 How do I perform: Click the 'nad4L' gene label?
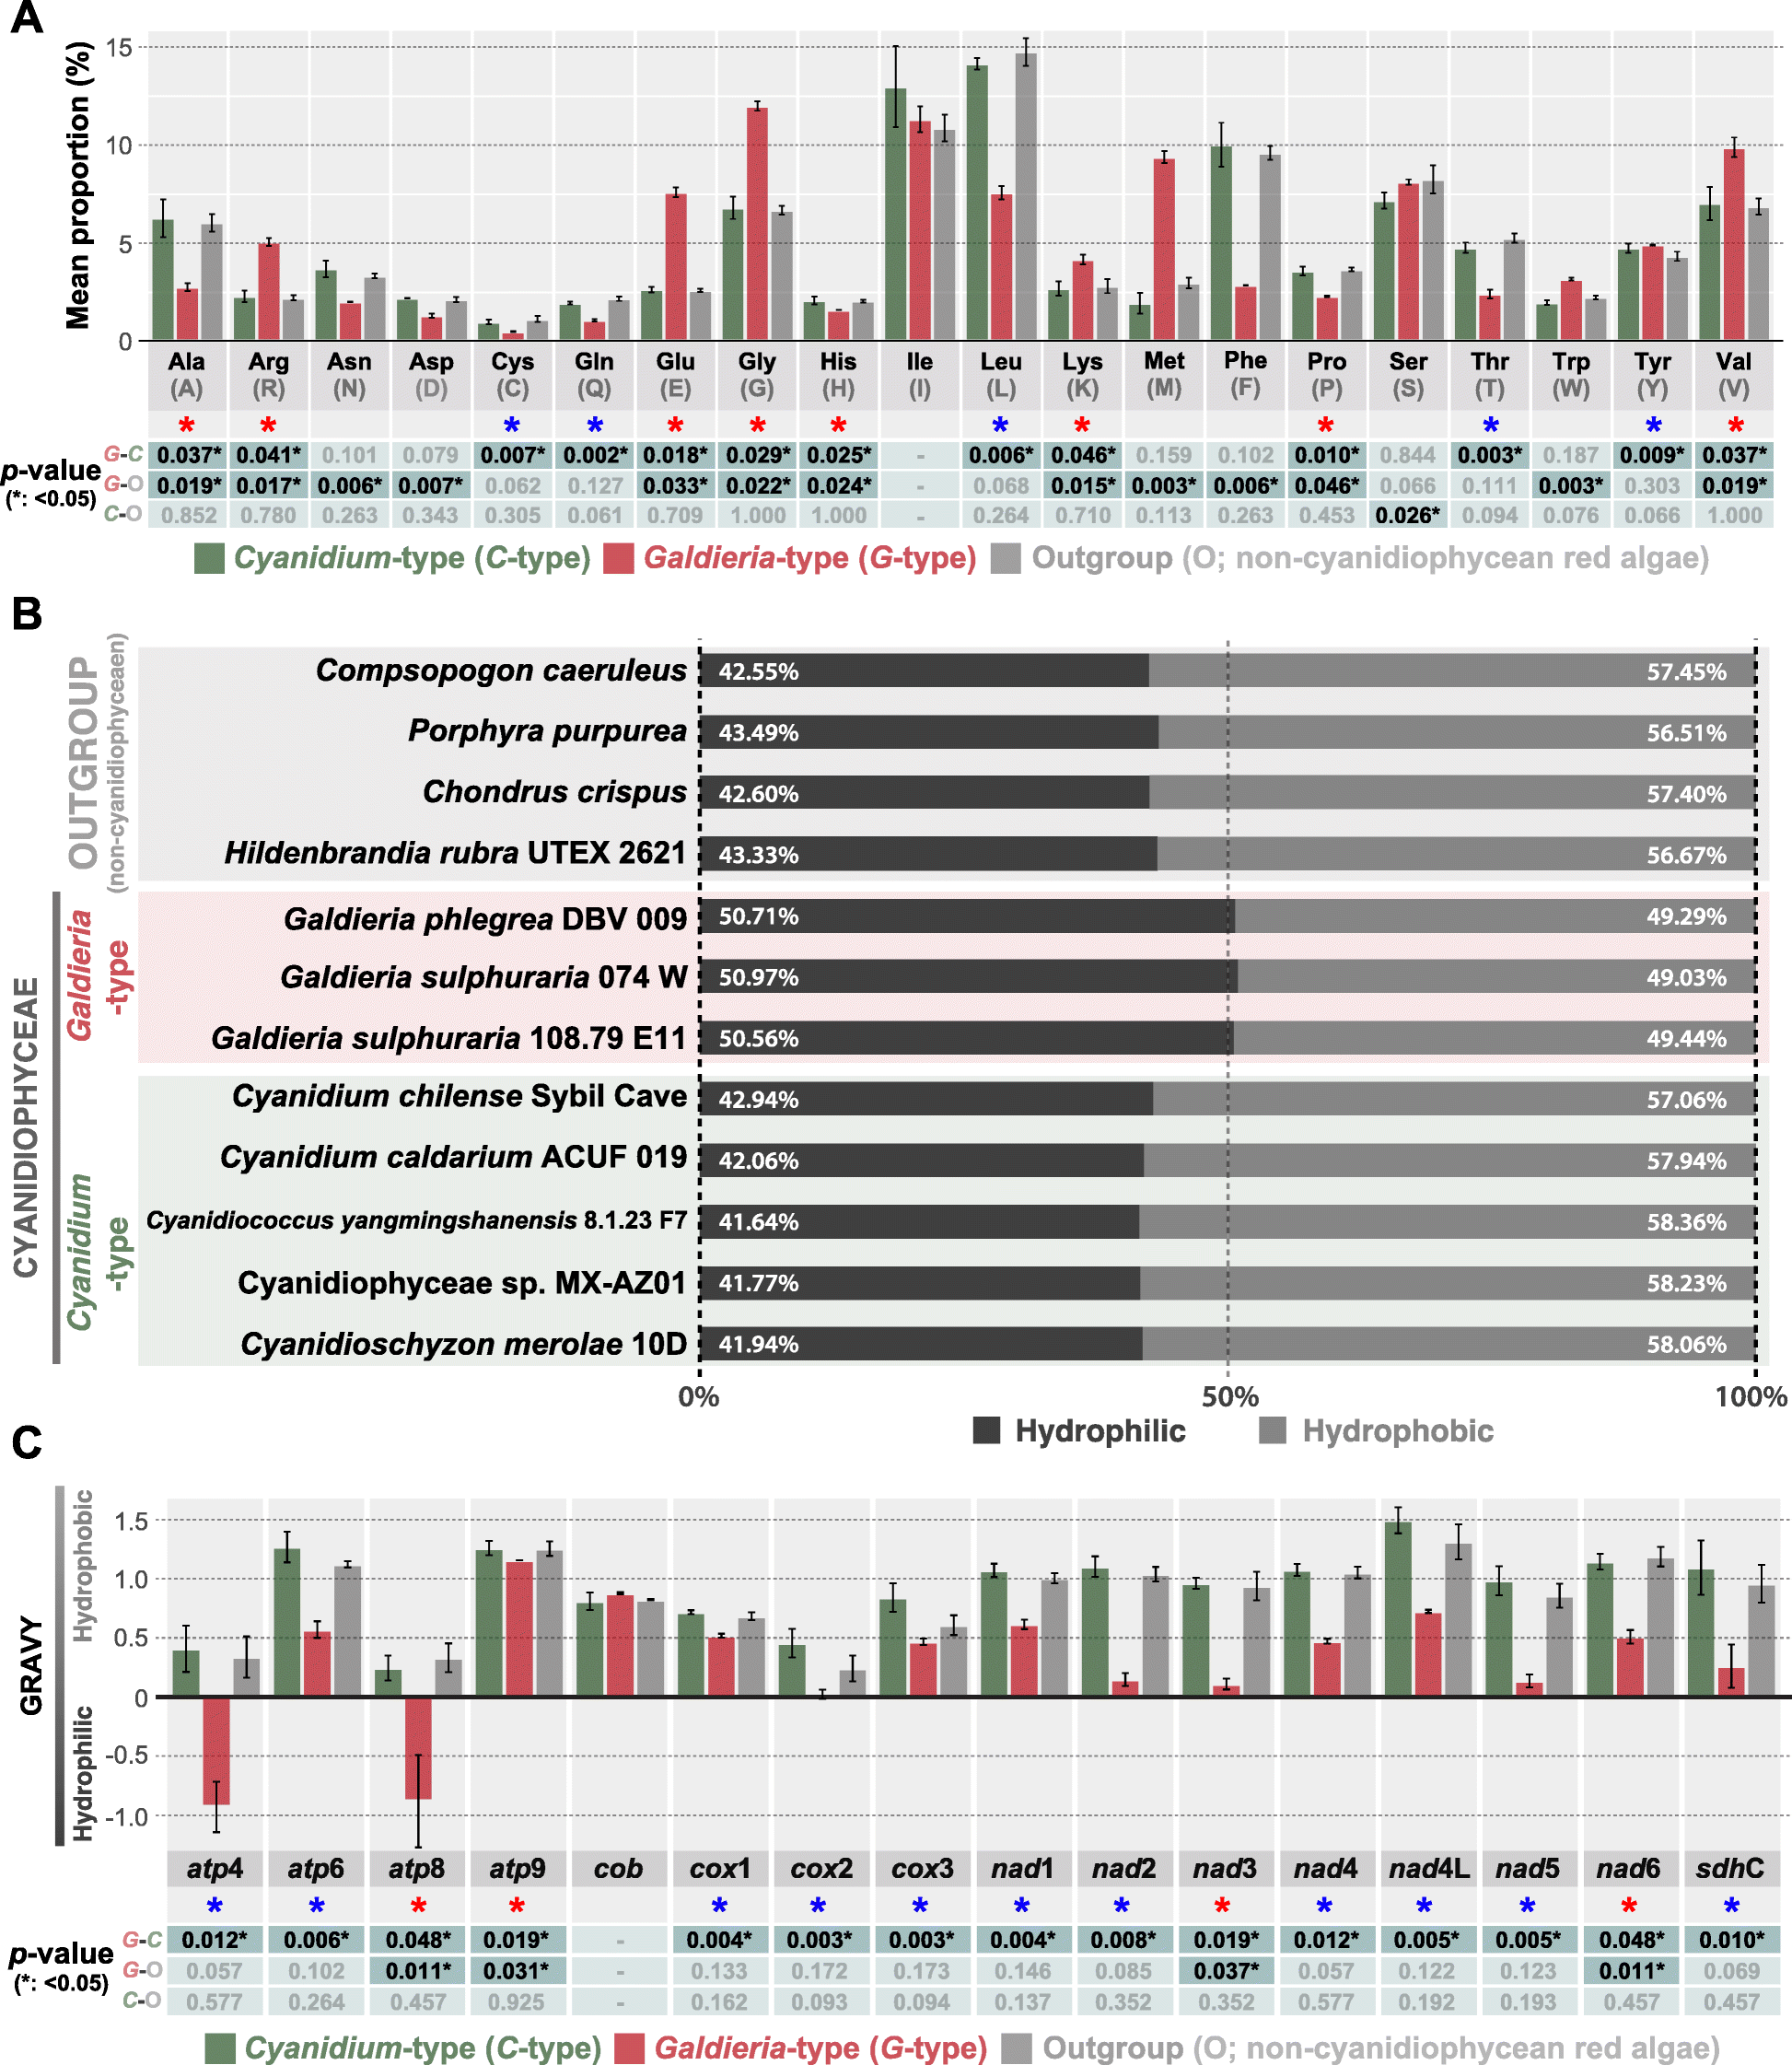click(x=1429, y=1868)
